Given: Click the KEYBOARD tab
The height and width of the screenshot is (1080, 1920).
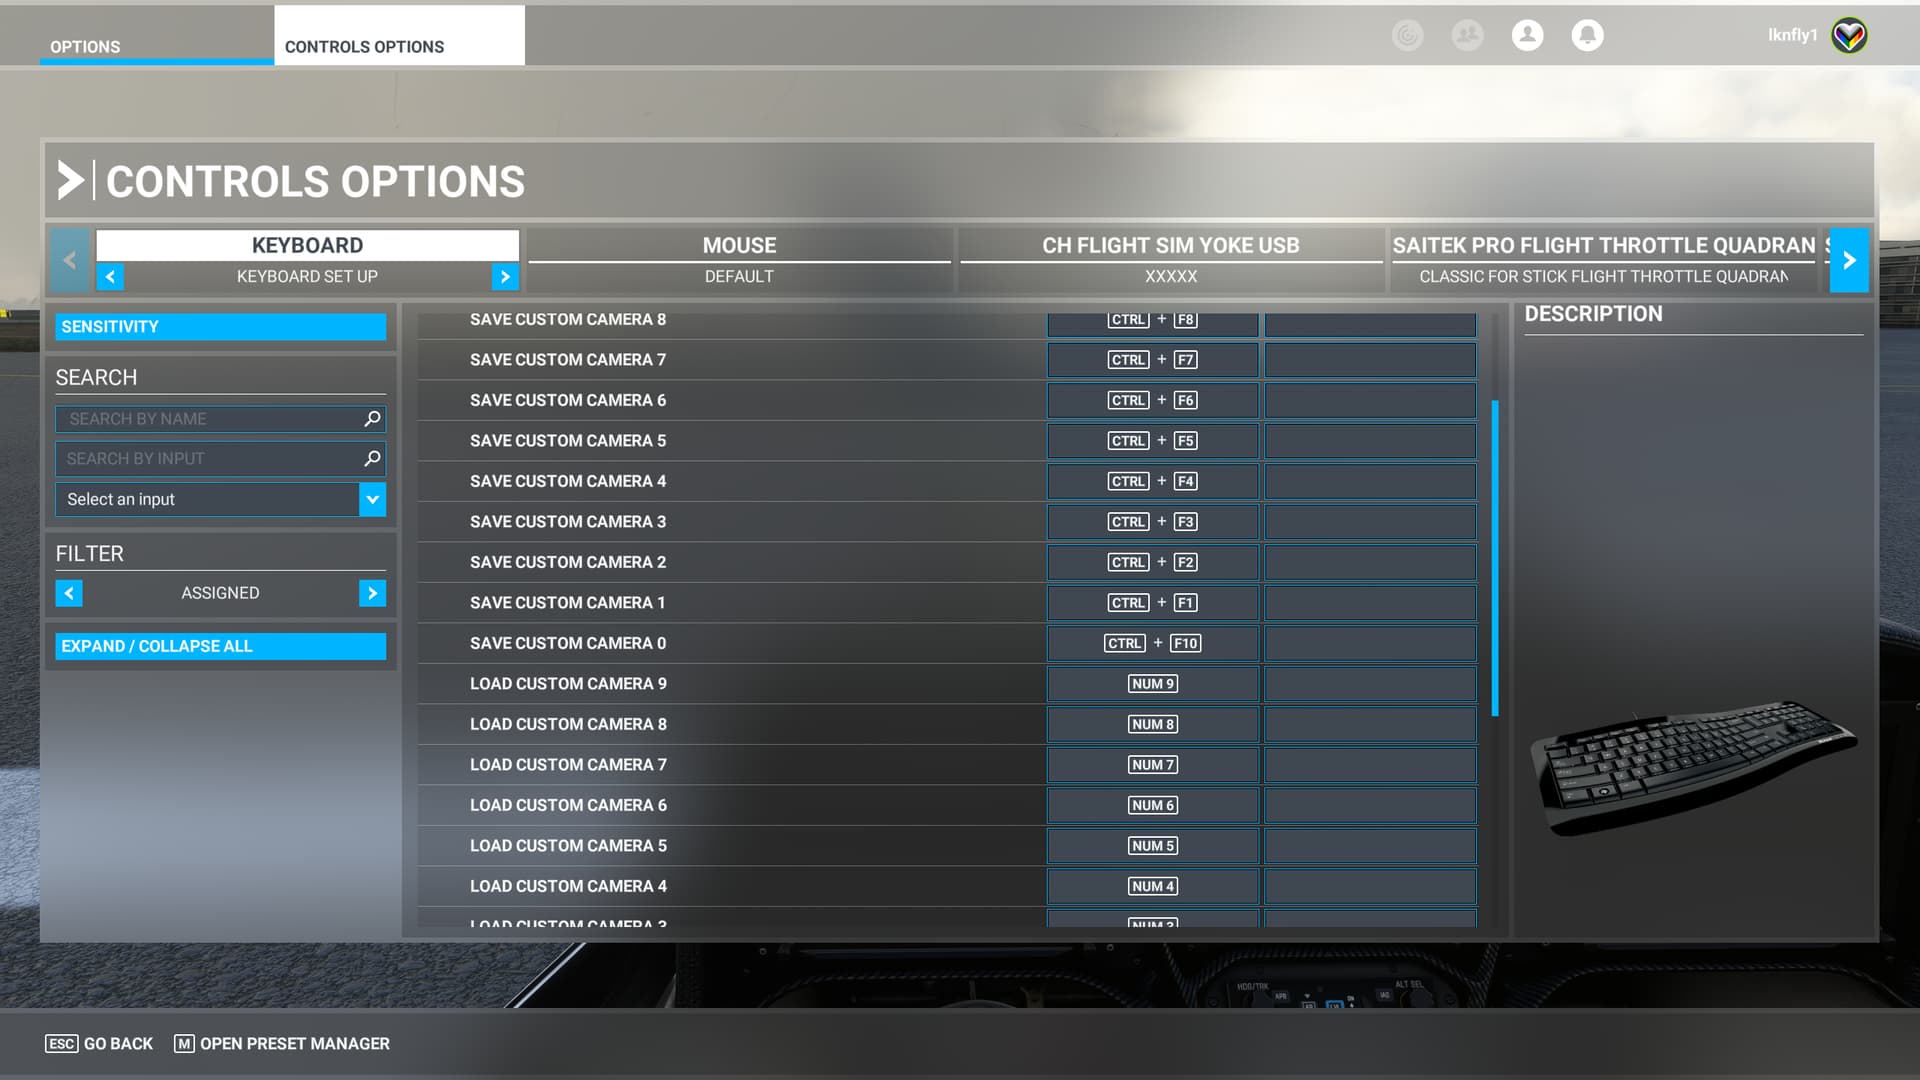Looking at the screenshot, I should [x=307, y=244].
